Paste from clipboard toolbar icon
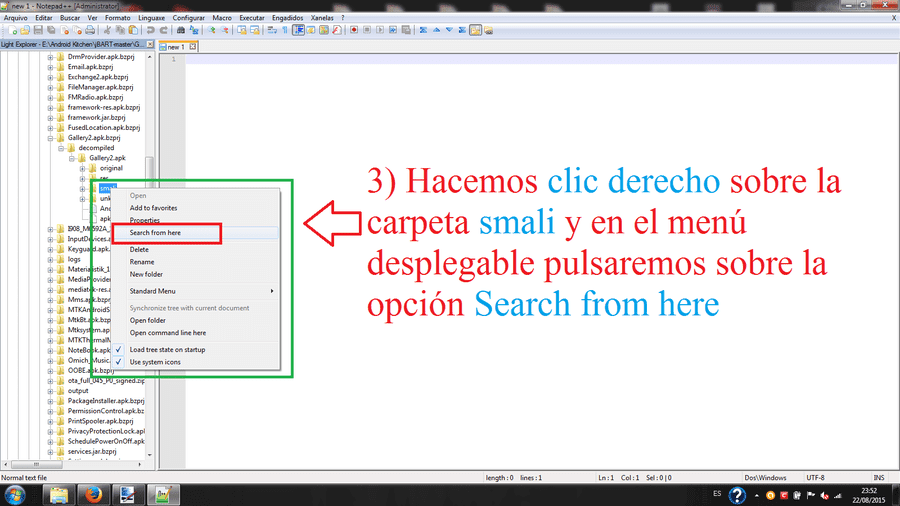 point(133,30)
